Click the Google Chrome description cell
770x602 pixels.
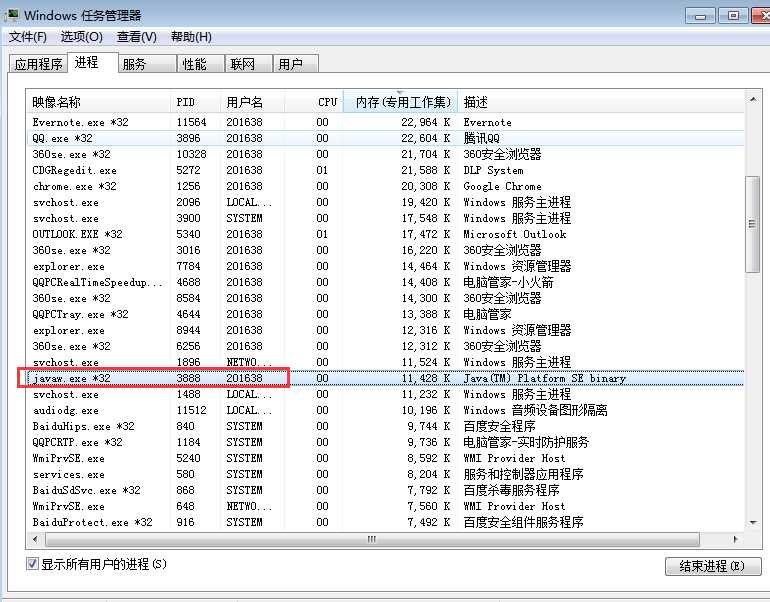502,186
